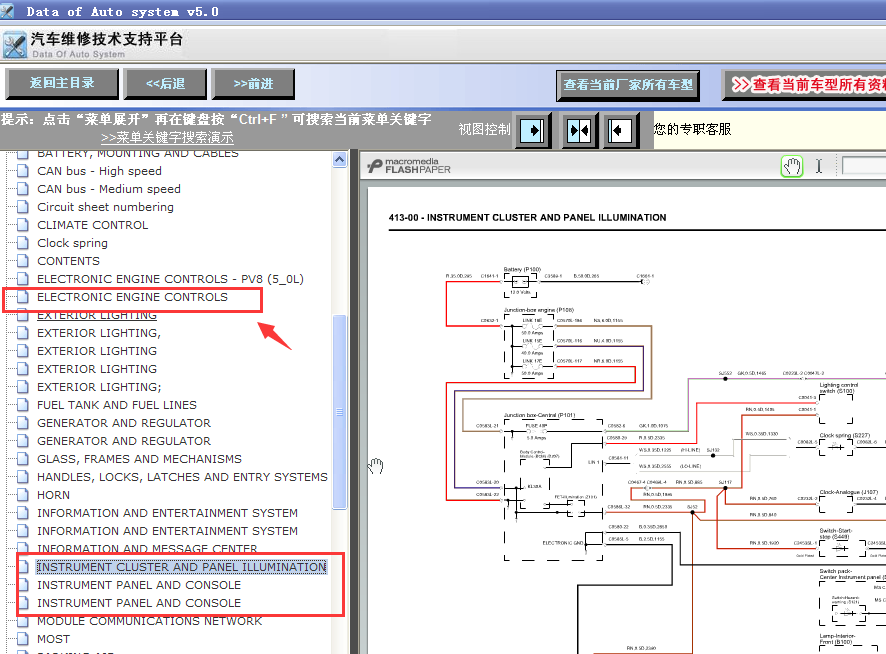Click the app icon in the title bar
This screenshot has height=654, width=886.
pyautogui.click(x=7, y=11)
